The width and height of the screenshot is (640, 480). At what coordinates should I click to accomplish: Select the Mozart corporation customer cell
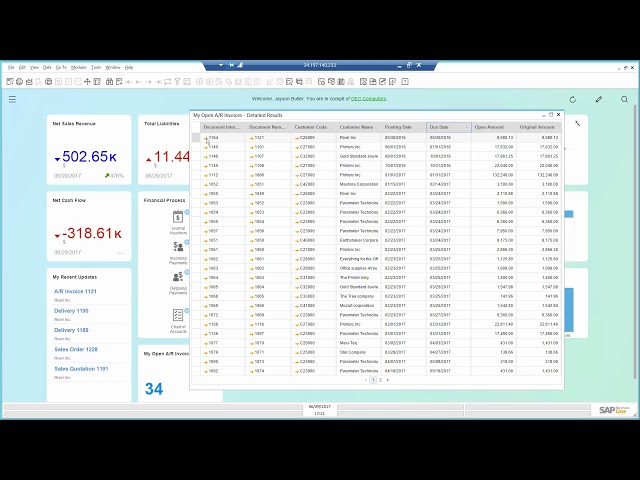click(359, 306)
